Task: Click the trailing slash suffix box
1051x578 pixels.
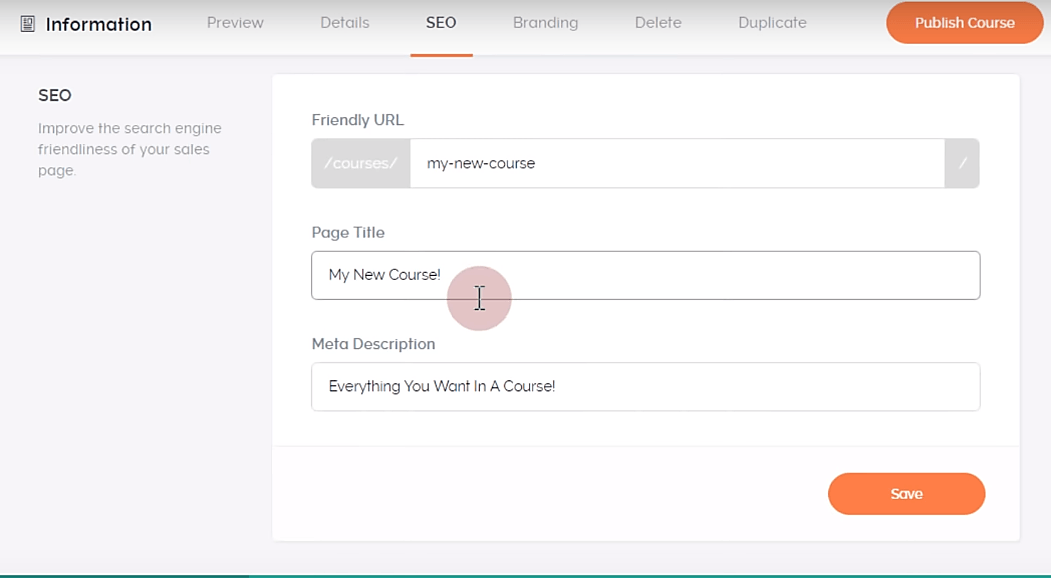Action: coord(962,163)
